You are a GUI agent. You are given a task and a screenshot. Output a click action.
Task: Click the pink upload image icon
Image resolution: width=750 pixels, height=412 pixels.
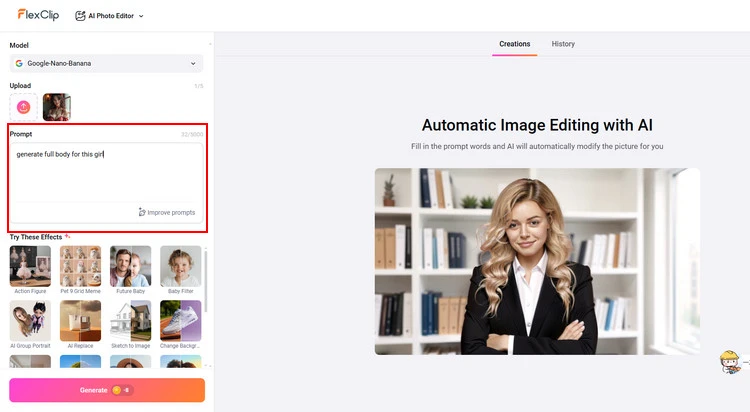click(24, 107)
